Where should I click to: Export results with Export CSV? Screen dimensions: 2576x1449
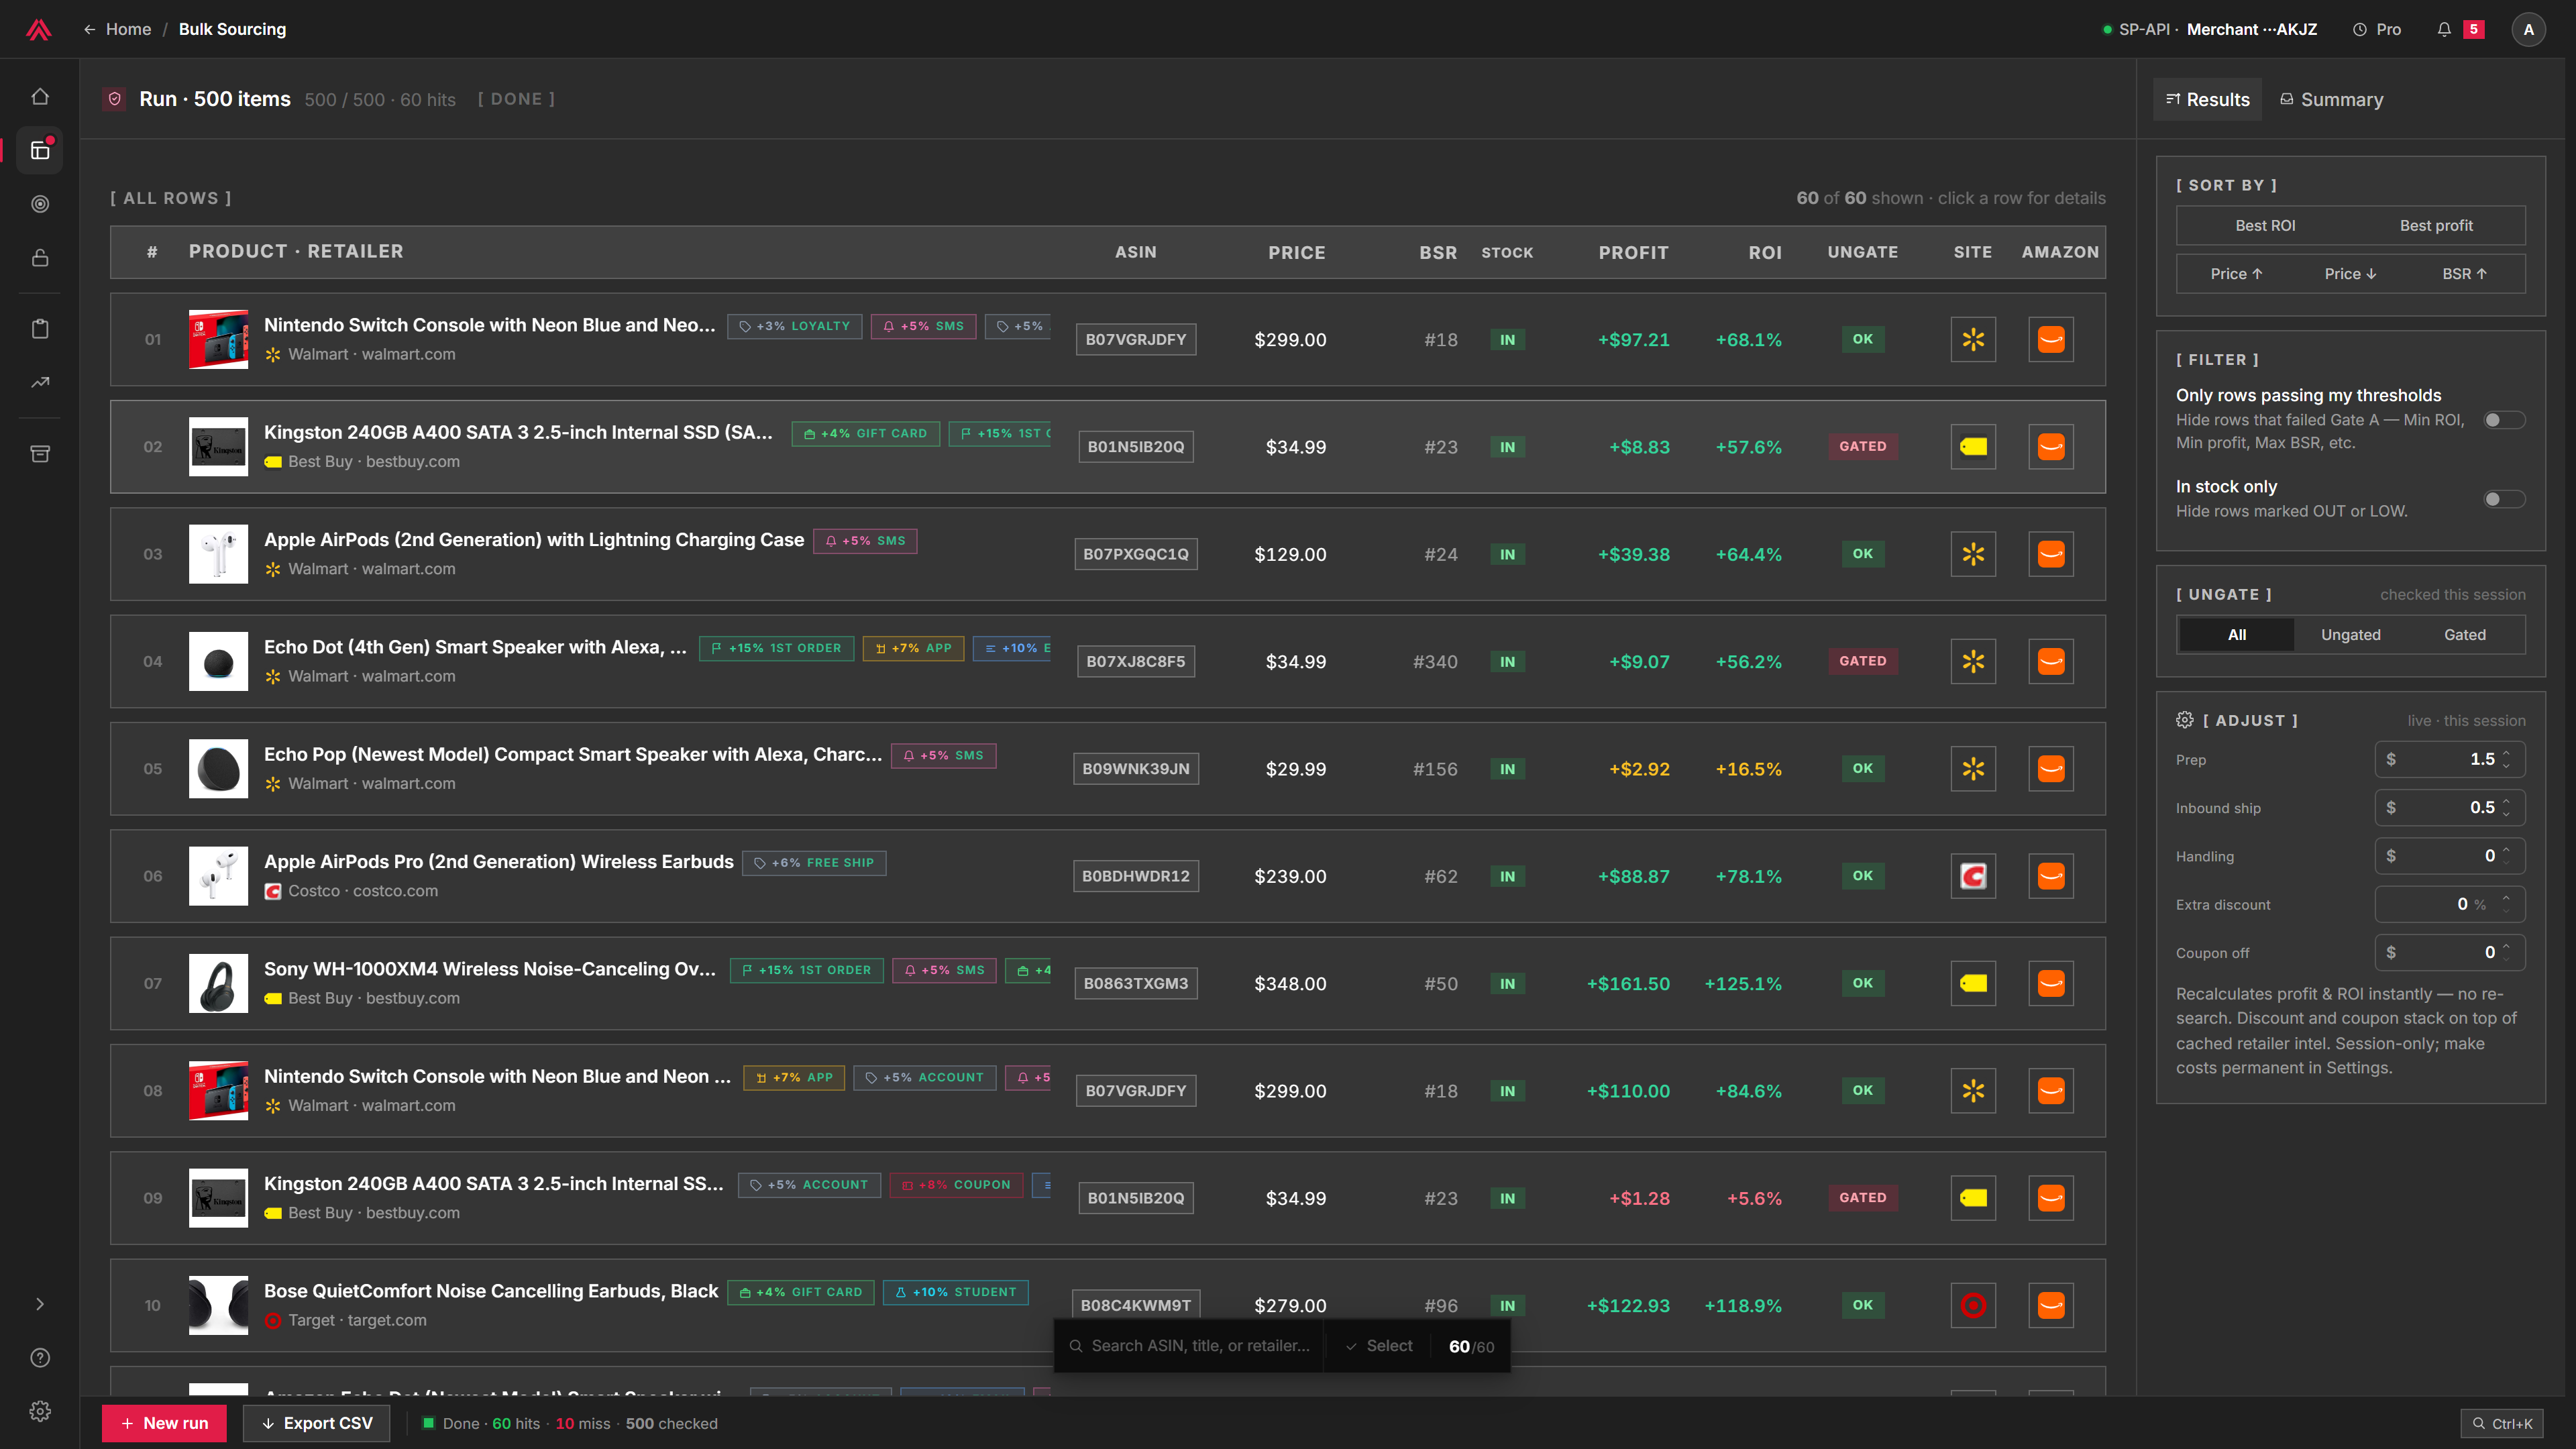[317, 1423]
